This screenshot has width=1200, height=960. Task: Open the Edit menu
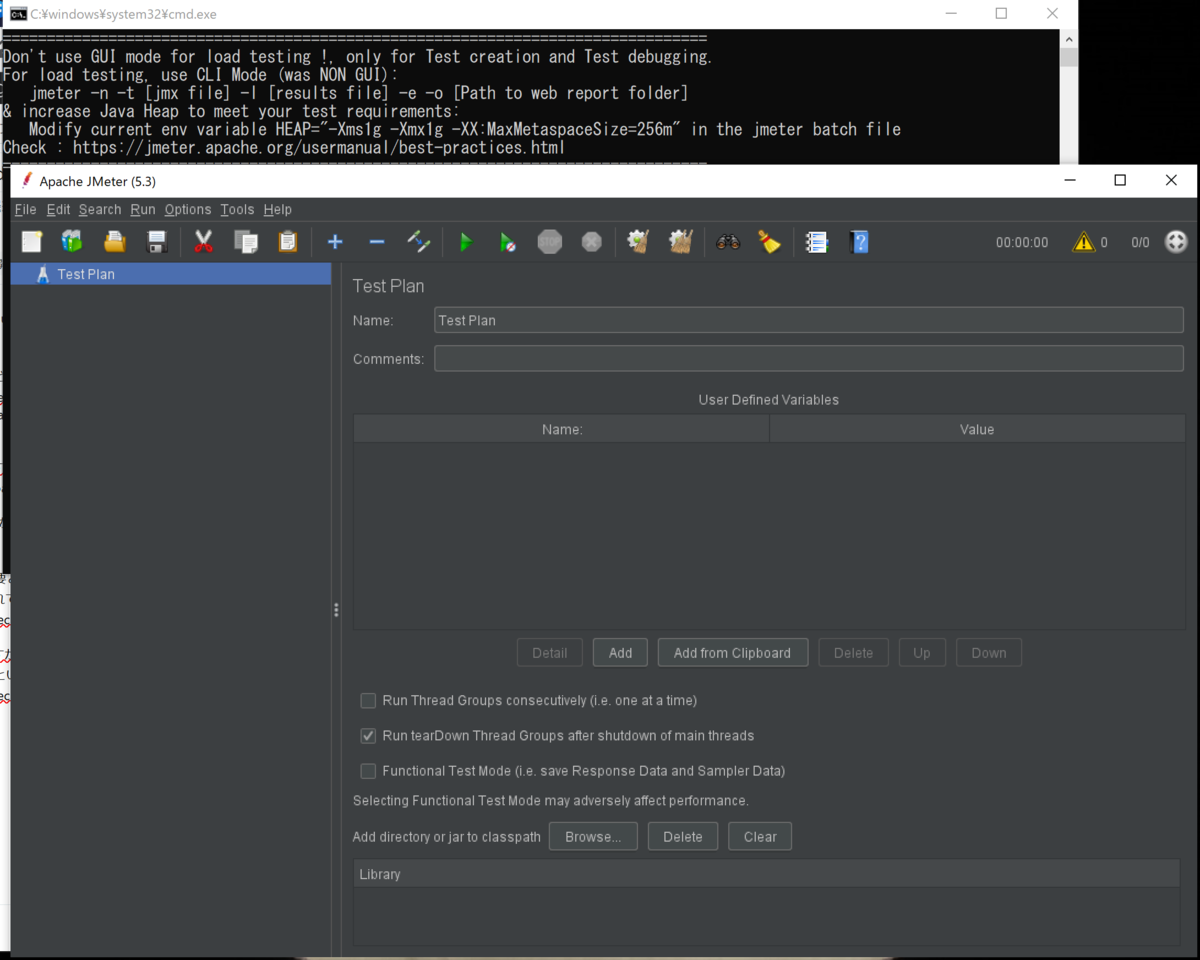[x=58, y=209]
